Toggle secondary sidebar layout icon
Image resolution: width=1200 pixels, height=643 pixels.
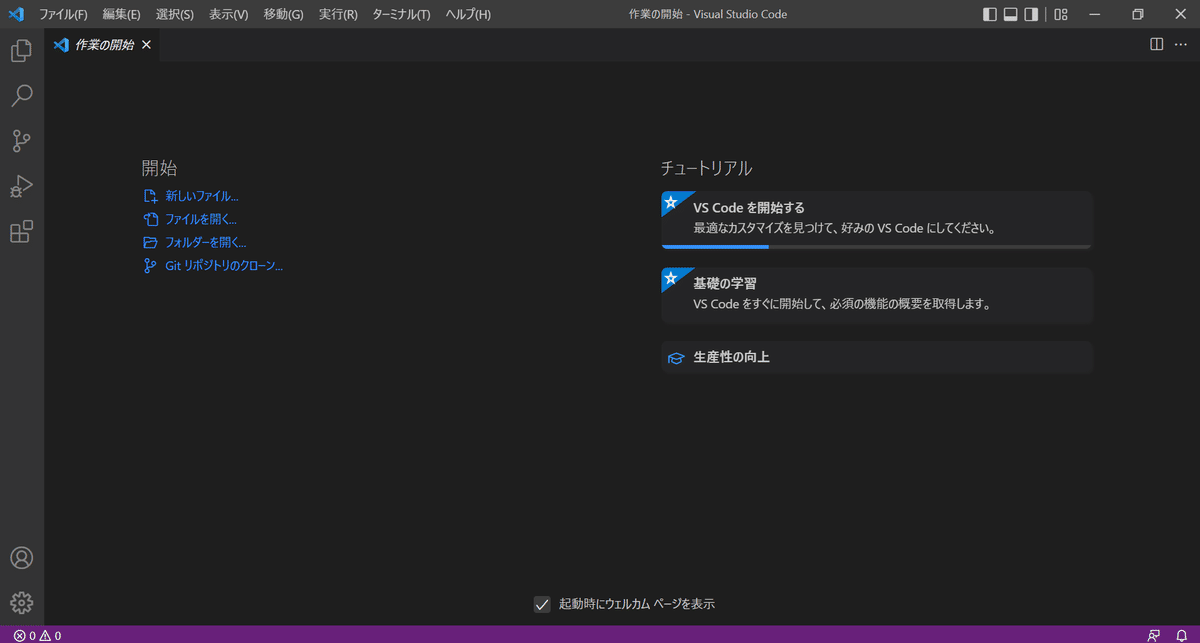pos(1030,14)
